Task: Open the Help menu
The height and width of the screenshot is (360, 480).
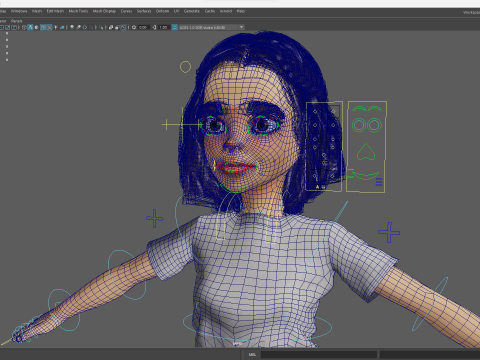Action: (x=241, y=11)
